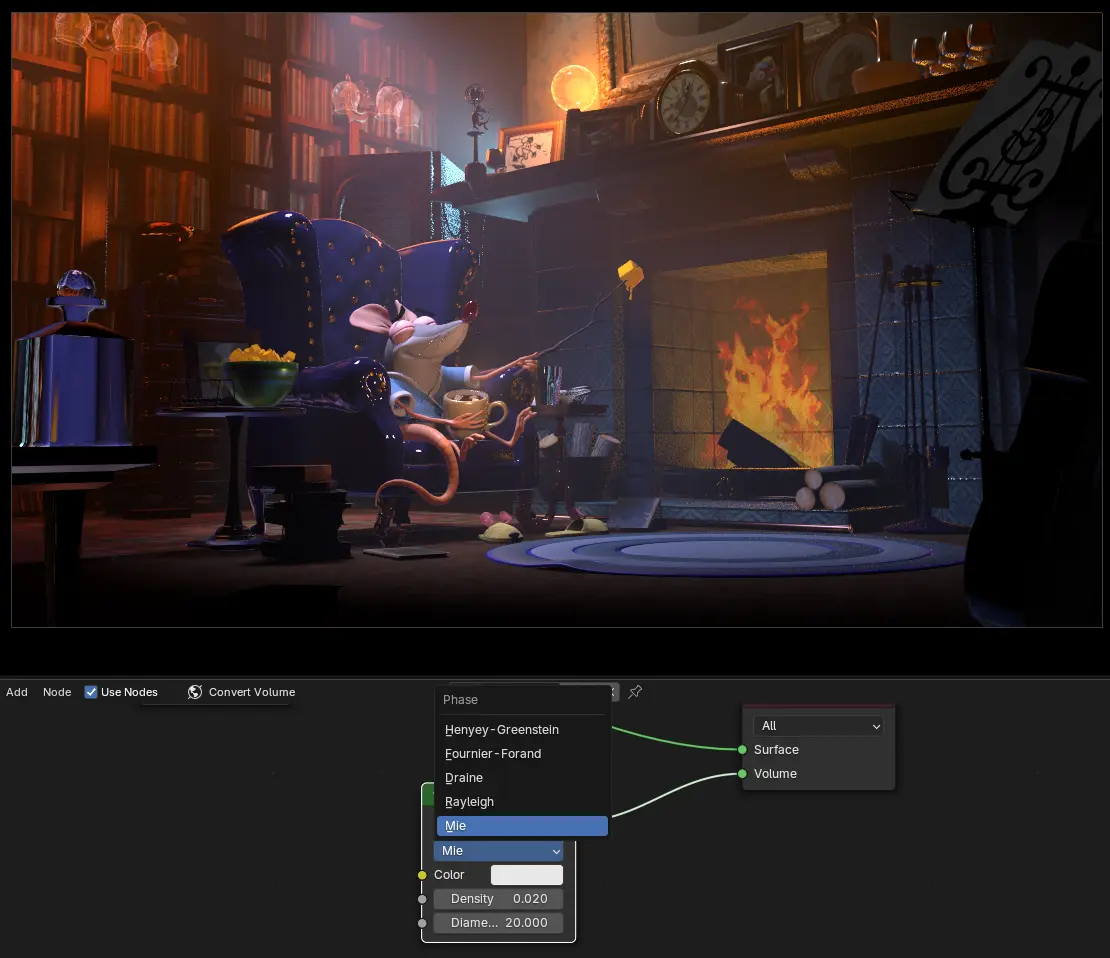
Task: Open the Node menu
Action: click(x=57, y=692)
